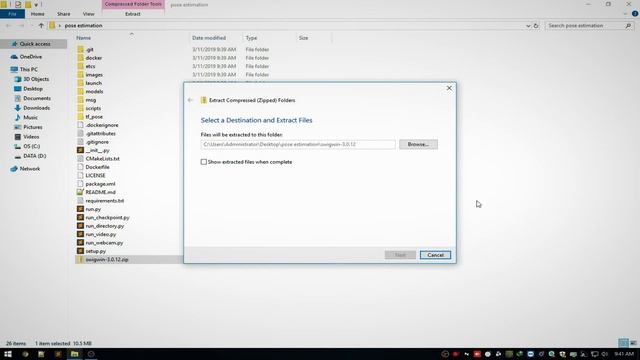
Task: Select the run_directory.py file icon
Action: [80, 226]
